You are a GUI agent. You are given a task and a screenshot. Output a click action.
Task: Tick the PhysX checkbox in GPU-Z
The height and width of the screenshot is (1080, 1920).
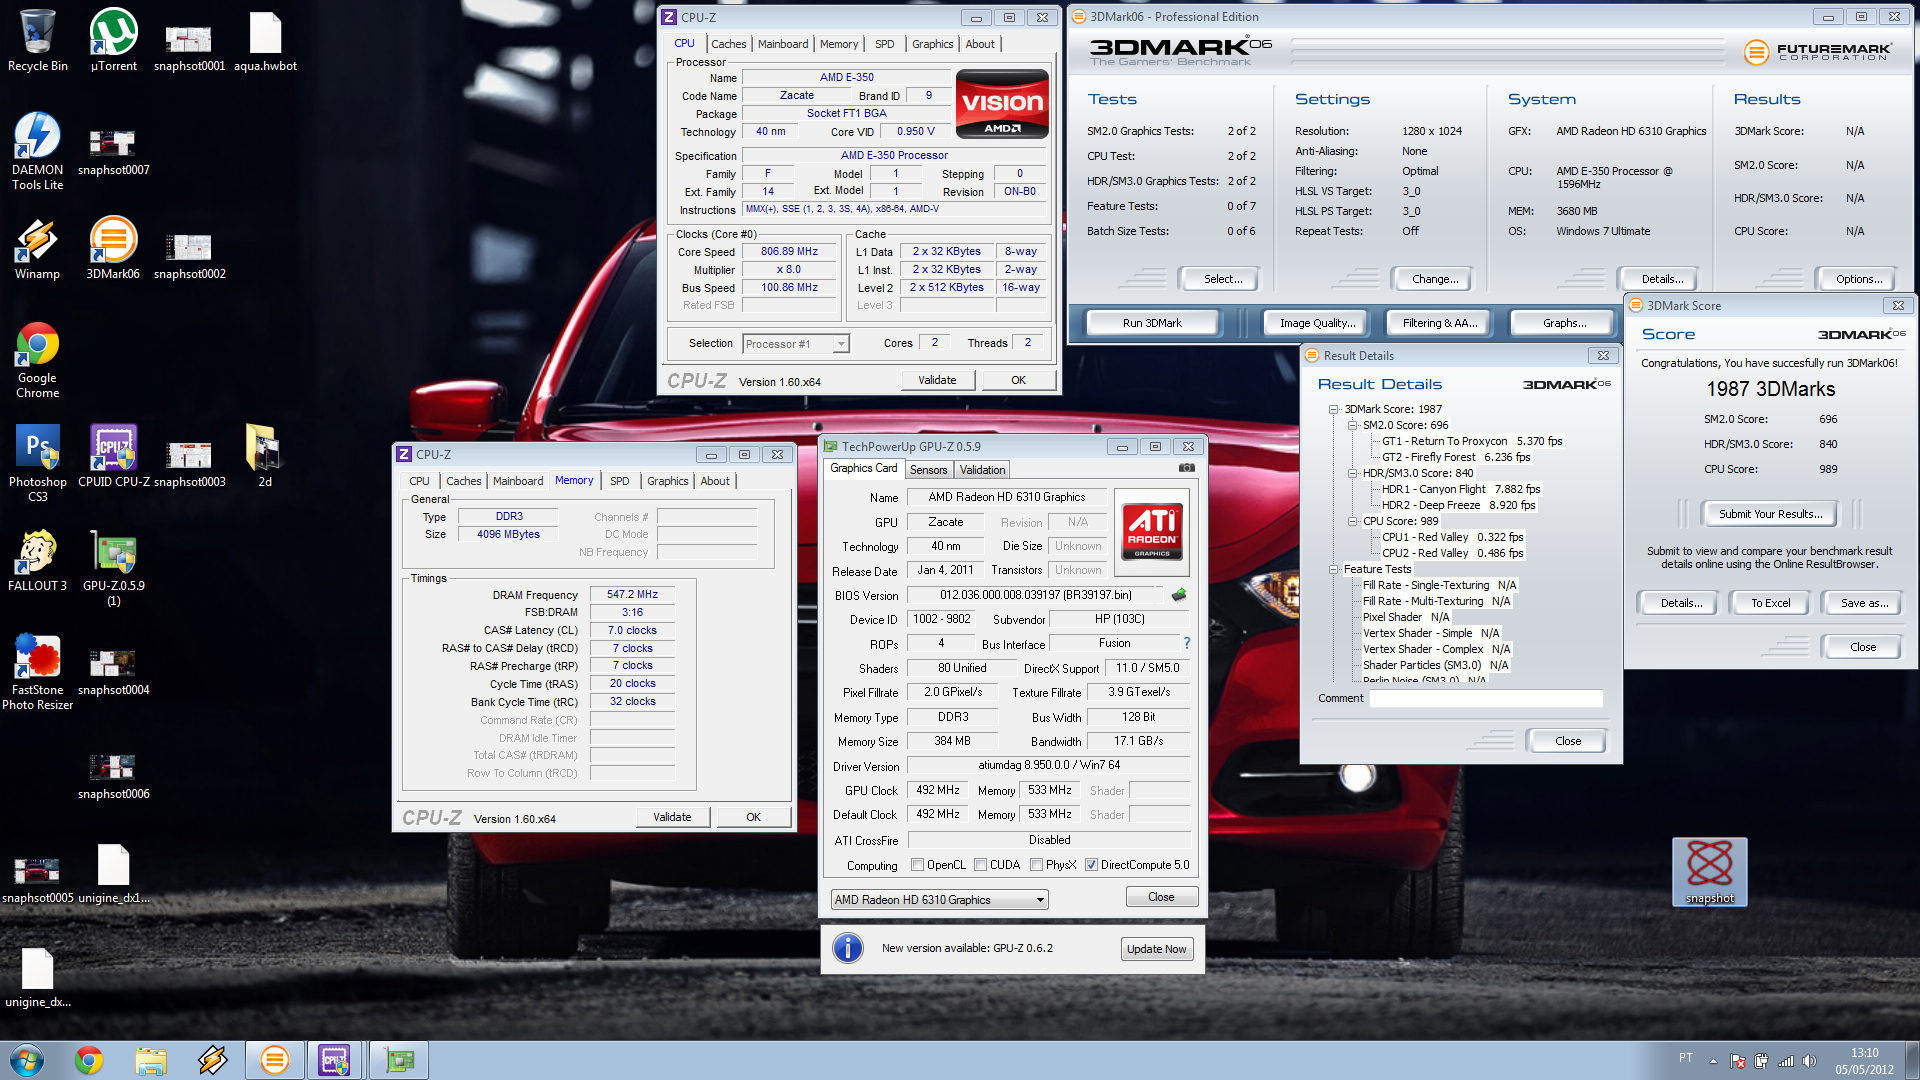(1036, 865)
